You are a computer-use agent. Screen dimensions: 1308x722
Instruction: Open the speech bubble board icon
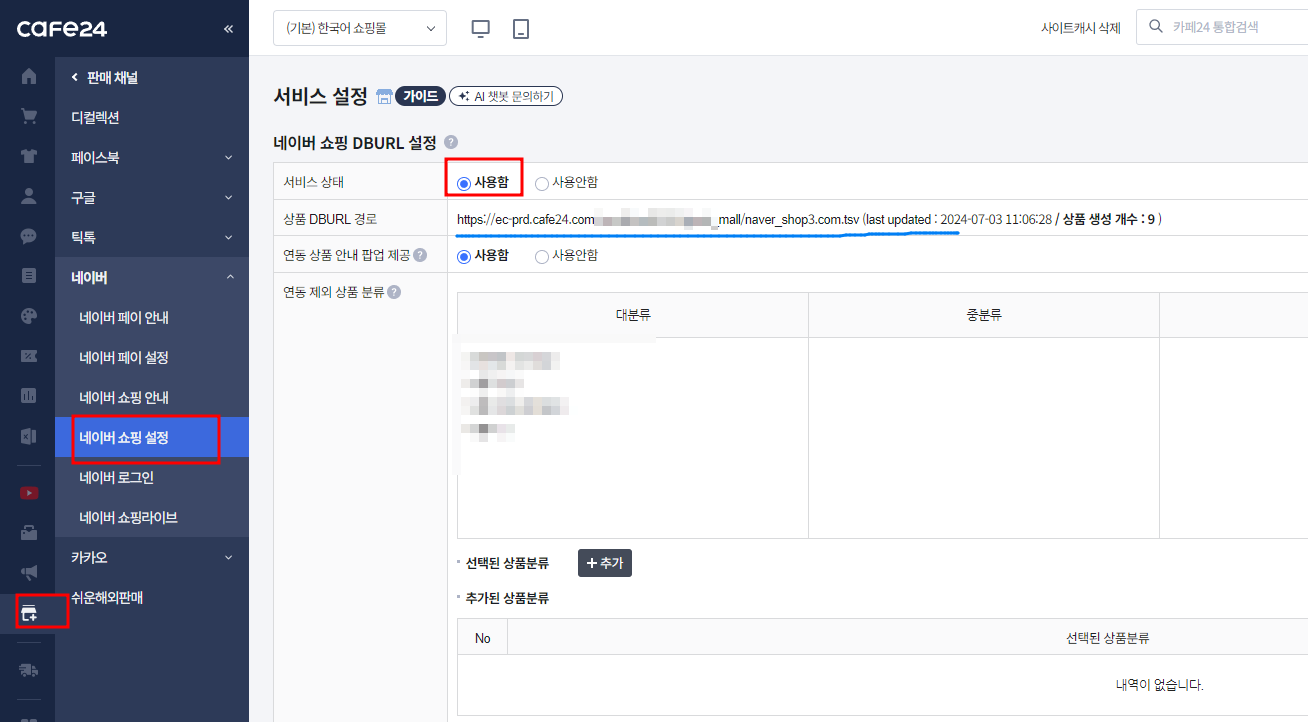point(29,236)
